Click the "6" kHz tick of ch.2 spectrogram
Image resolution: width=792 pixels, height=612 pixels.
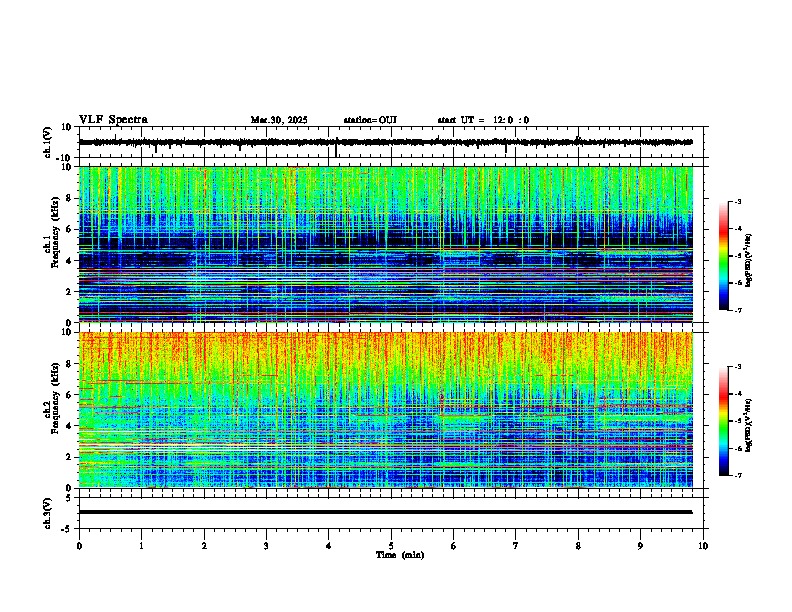69,395
